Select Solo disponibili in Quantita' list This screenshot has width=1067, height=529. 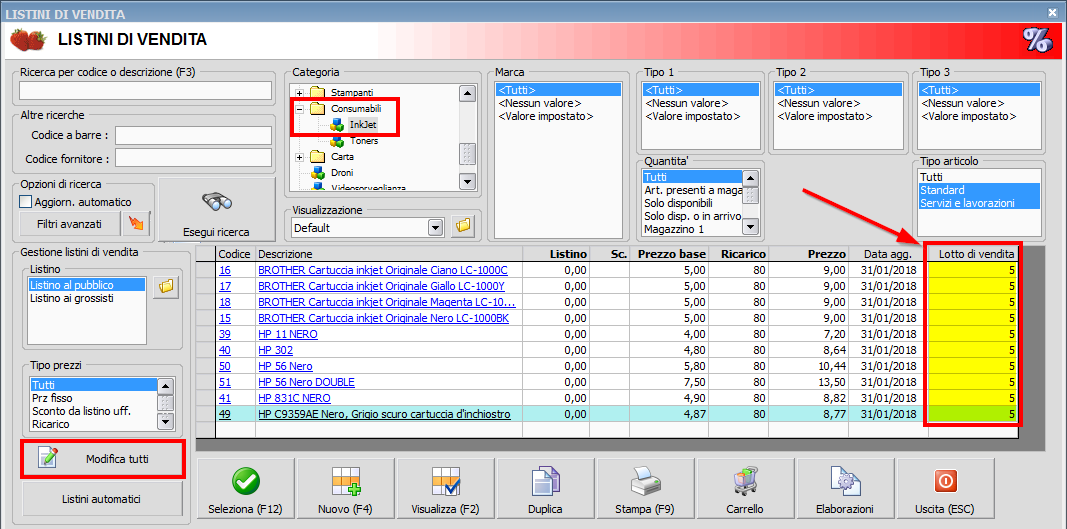click(693, 203)
